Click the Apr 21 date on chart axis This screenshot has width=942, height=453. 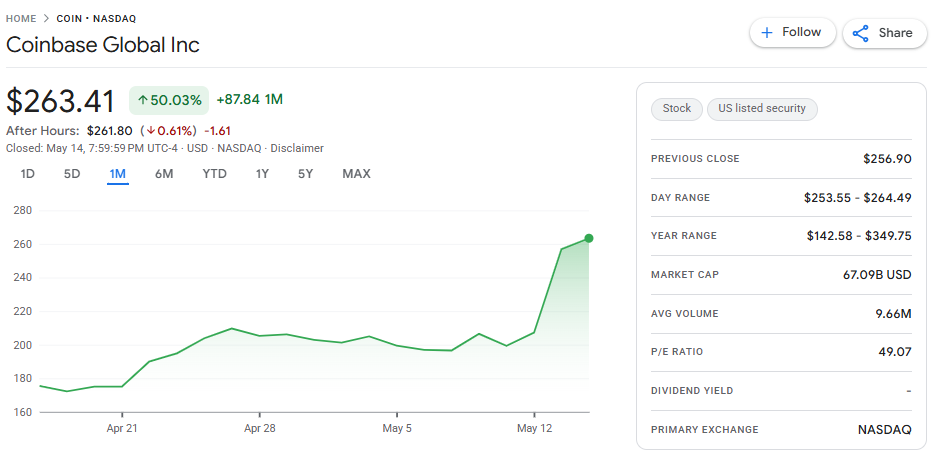122,430
